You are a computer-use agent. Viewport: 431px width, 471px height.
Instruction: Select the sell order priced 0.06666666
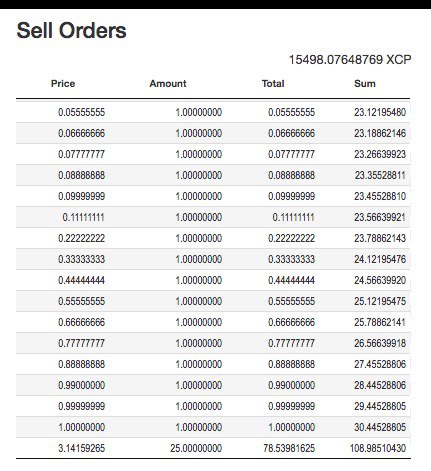pyautogui.click(x=213, y=133)
